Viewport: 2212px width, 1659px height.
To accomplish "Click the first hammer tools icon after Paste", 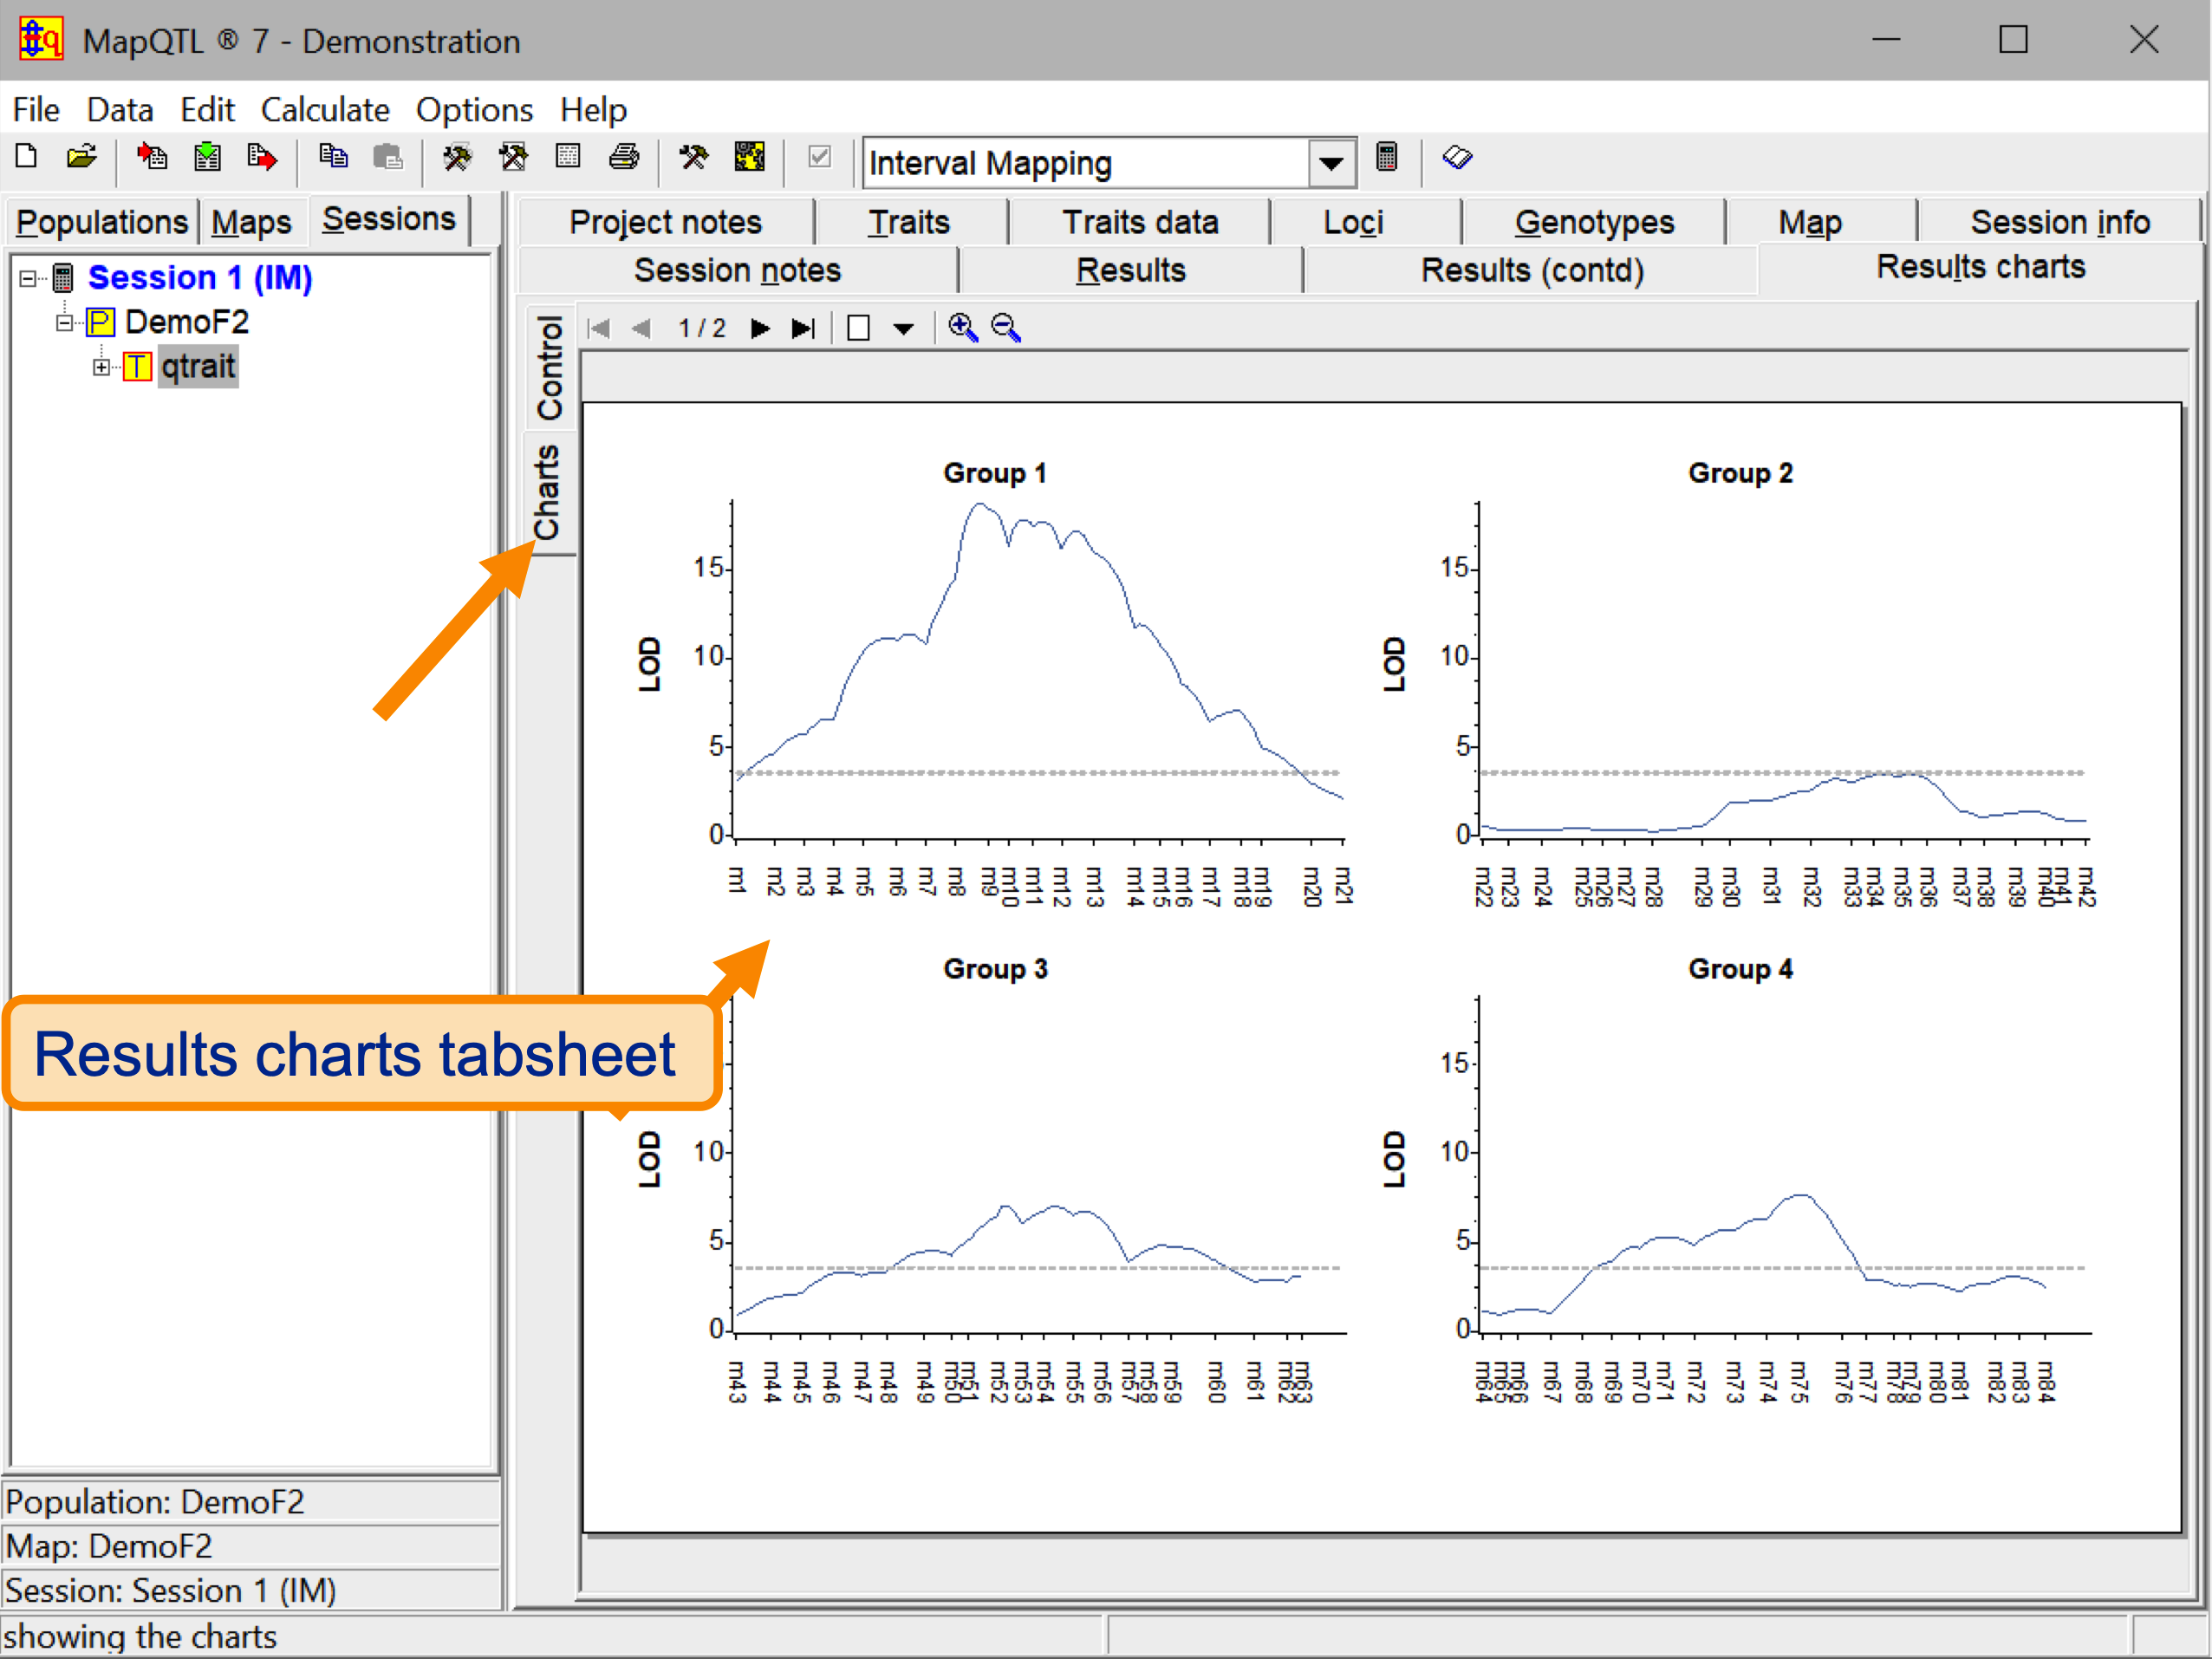I will point(457,158).
